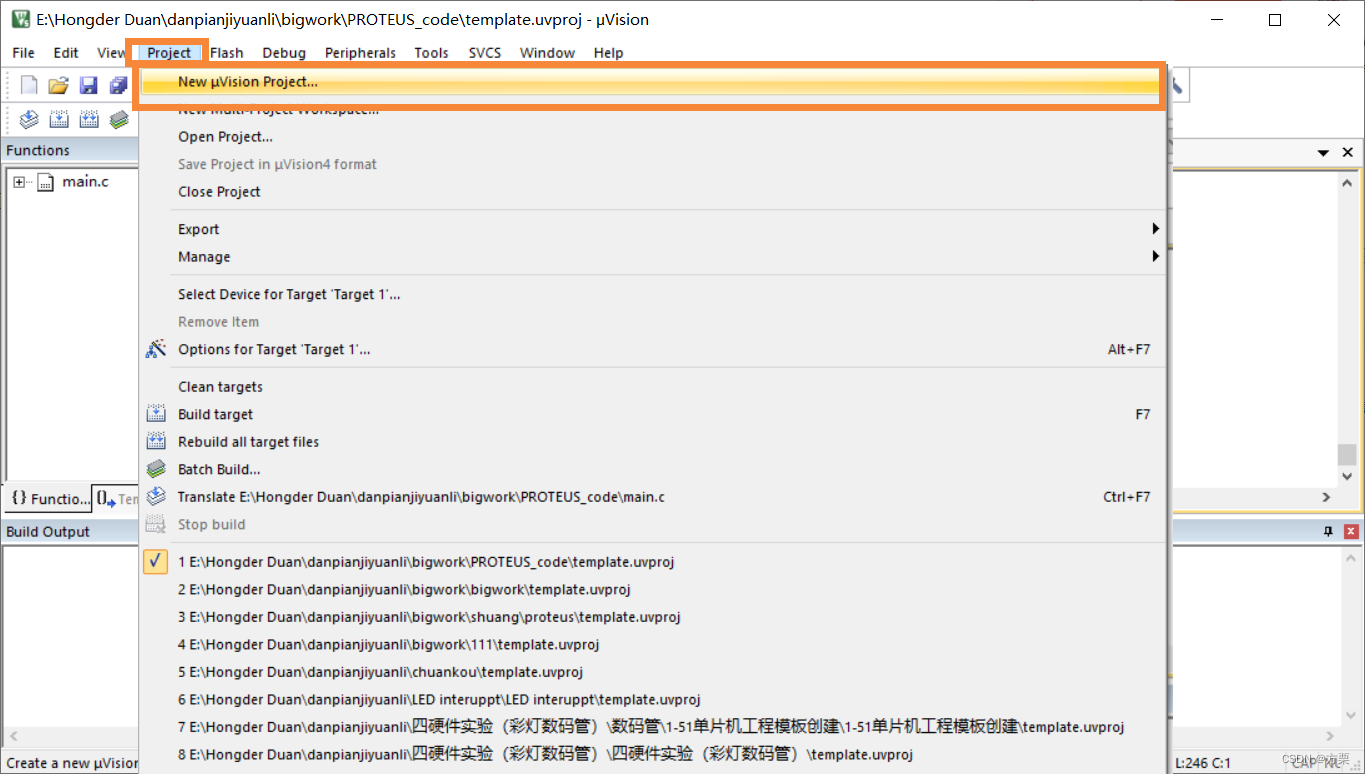Click the main.c file icon in Functions
The image size is (1365, 774).
pos(45,182)
